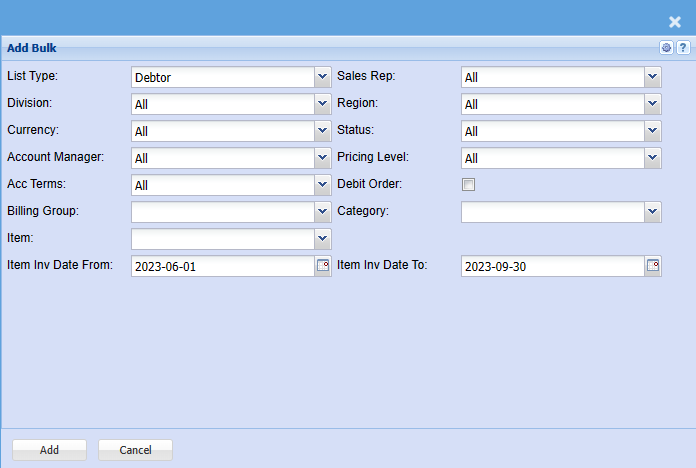696x468 pixels.
Task: Open calendar picker for Item Inv Date To
Action: 653,266
